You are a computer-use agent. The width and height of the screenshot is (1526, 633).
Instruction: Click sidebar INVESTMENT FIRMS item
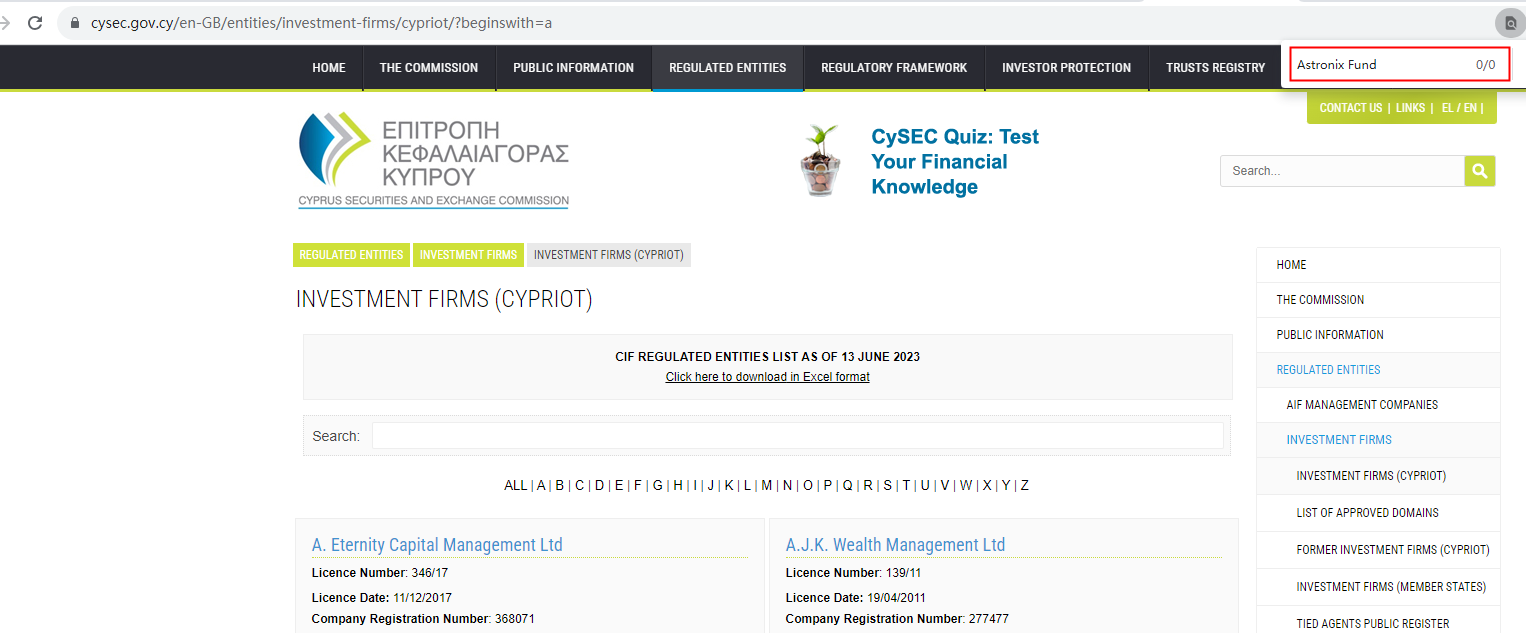[1378, 440]
